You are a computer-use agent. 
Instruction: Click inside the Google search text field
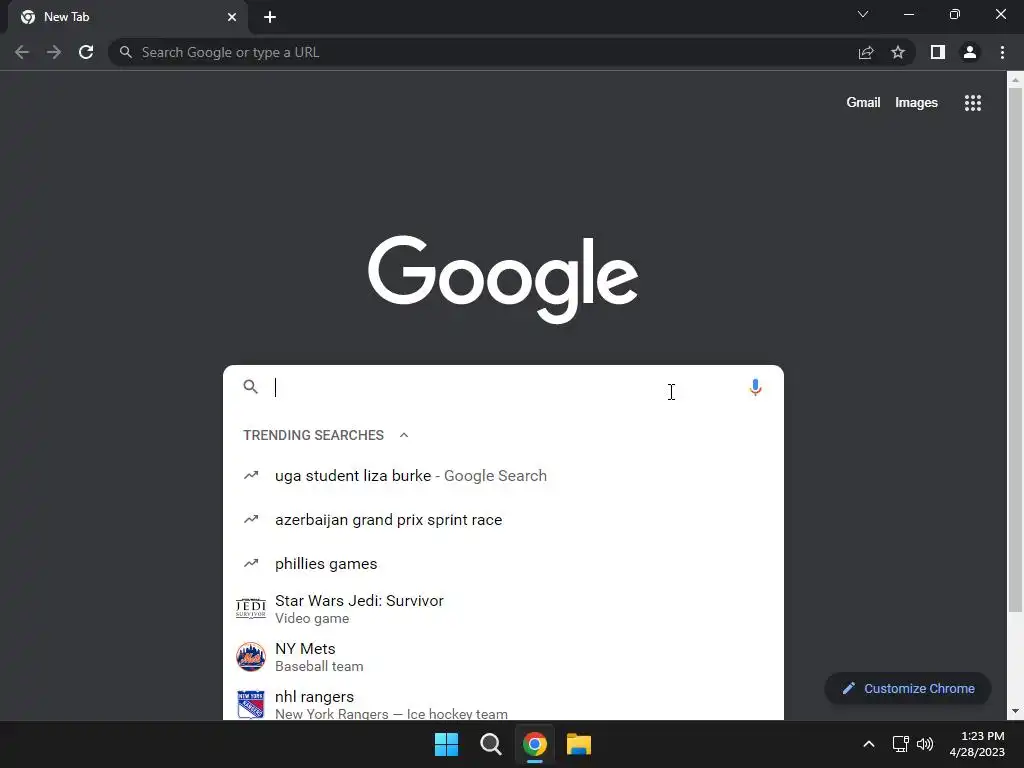click(503, 387)
